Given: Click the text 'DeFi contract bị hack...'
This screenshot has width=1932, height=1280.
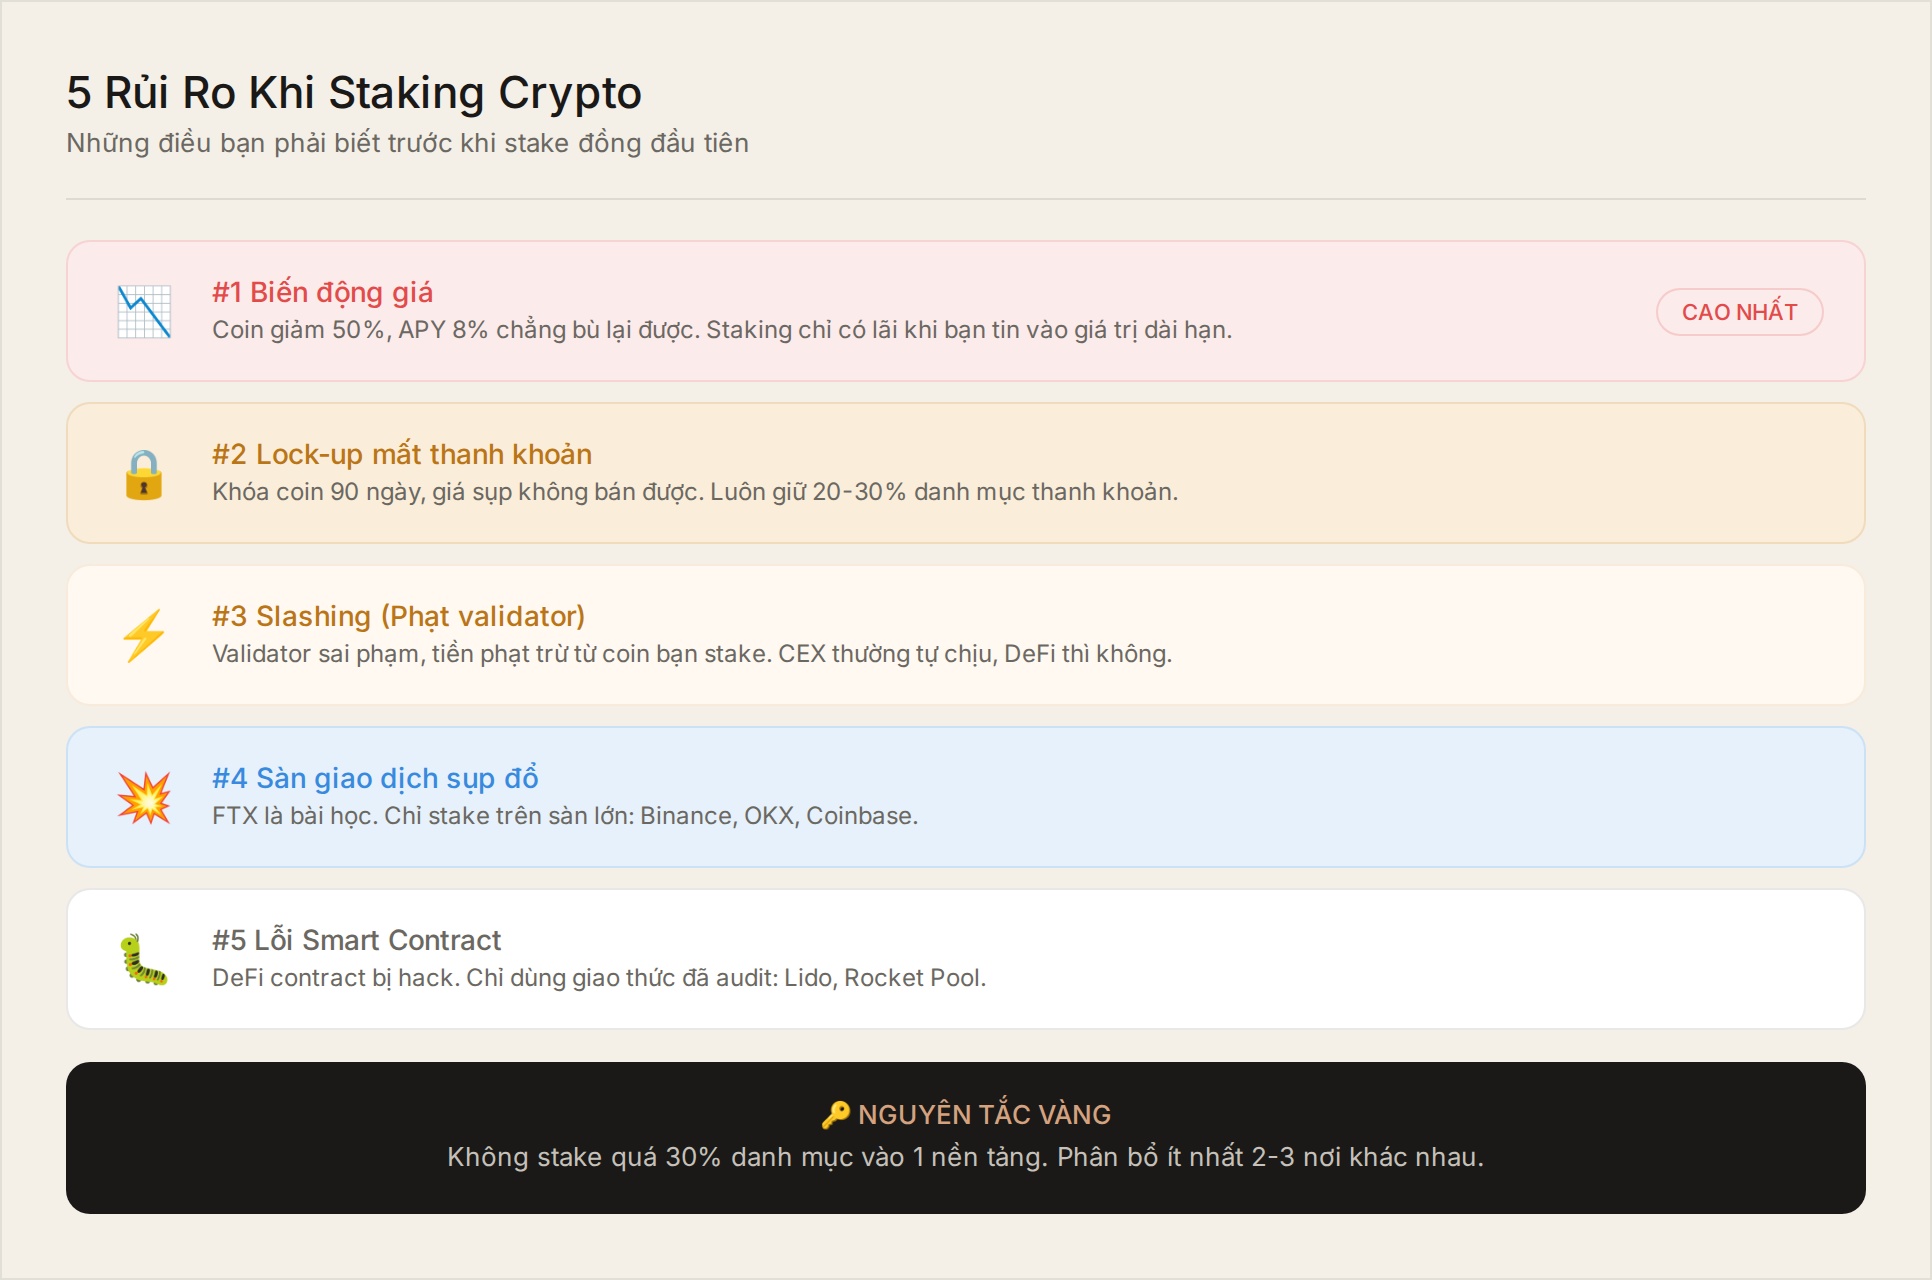Looking at the screenshot, I should click(x=599, y=978).
